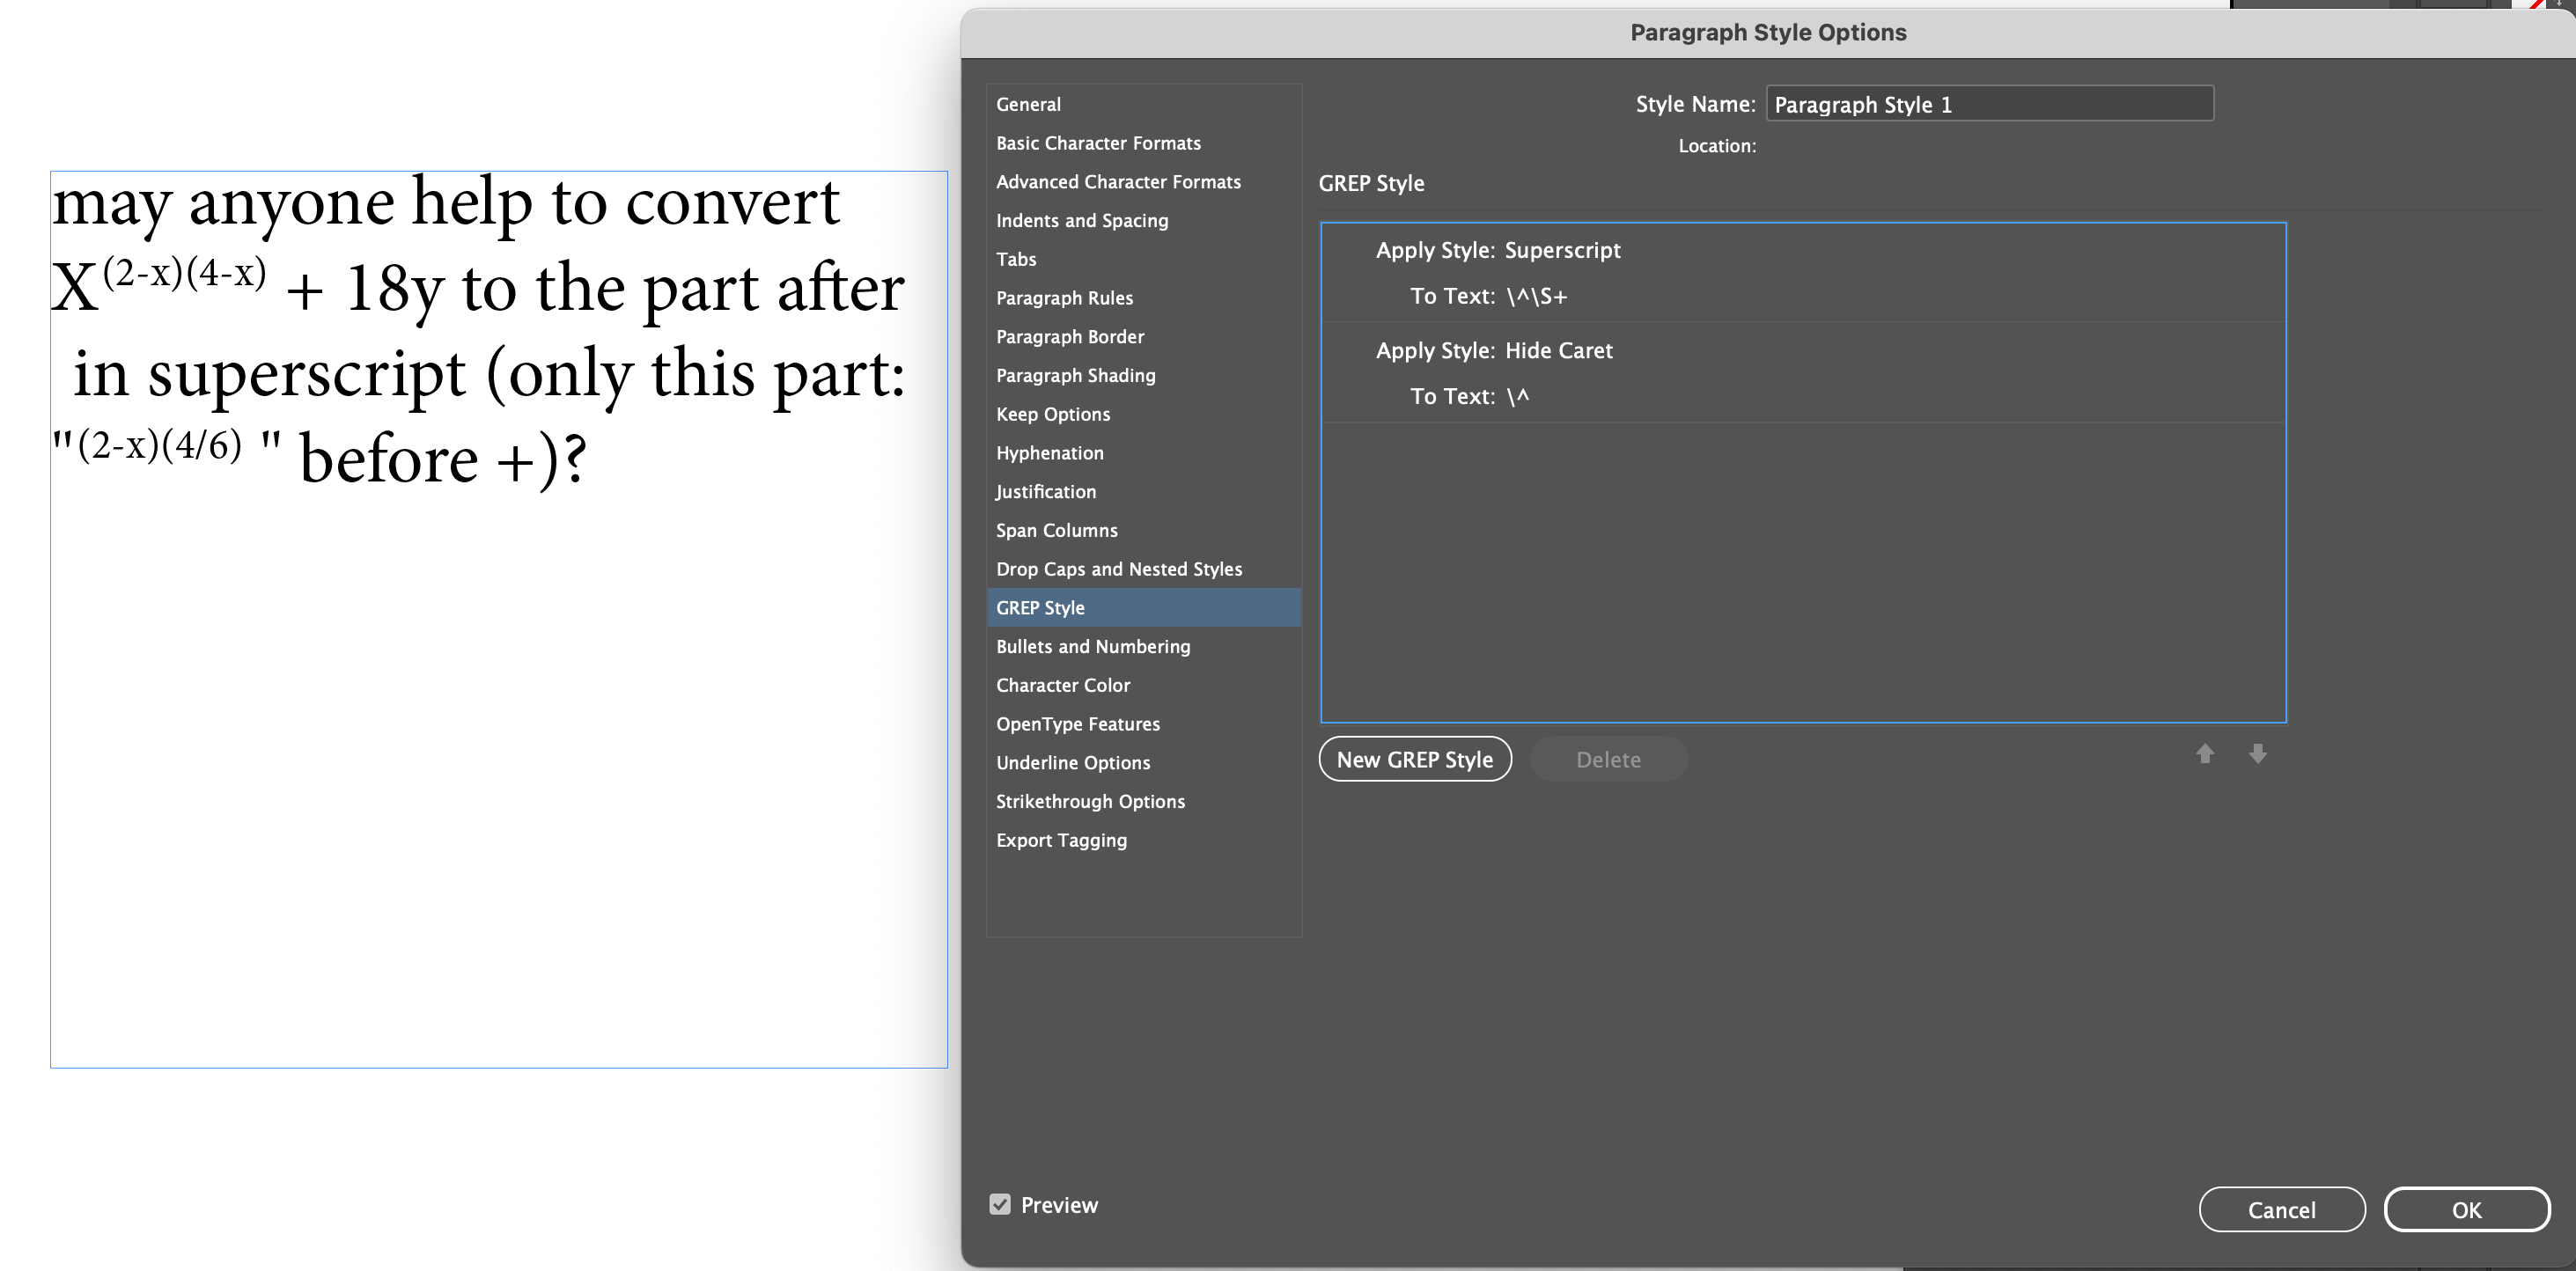Select the text frame with the equation

coord(498,620)
